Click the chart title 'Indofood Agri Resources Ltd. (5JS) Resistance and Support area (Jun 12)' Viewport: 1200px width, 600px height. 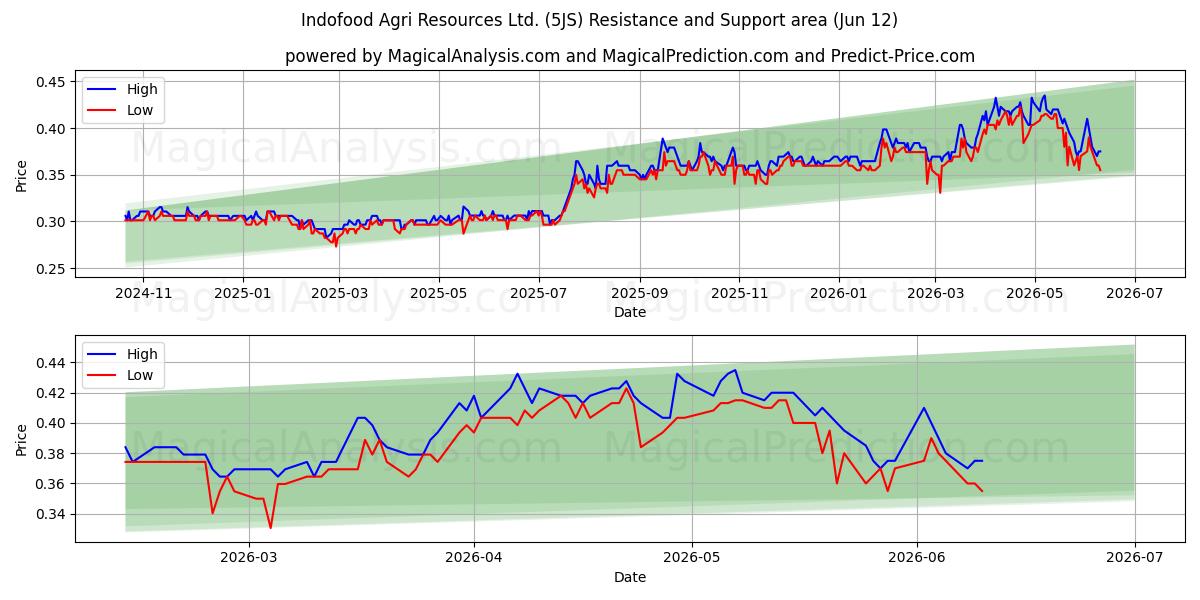[599, 20]
